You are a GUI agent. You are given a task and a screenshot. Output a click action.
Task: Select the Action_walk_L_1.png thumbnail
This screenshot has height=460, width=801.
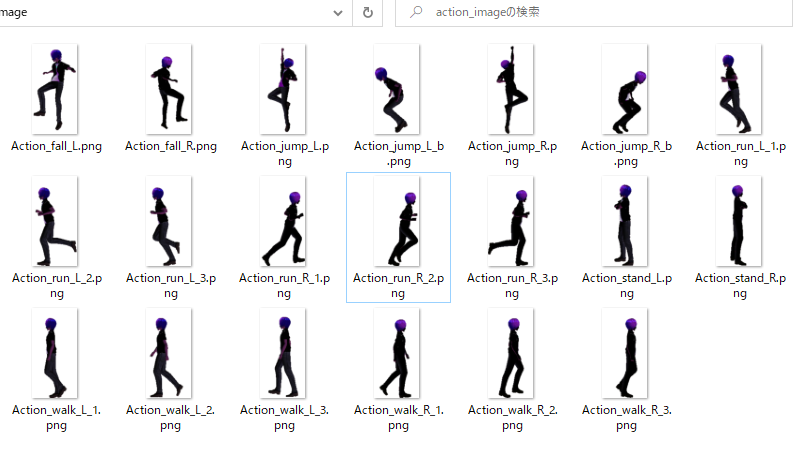tap(55, 353)
